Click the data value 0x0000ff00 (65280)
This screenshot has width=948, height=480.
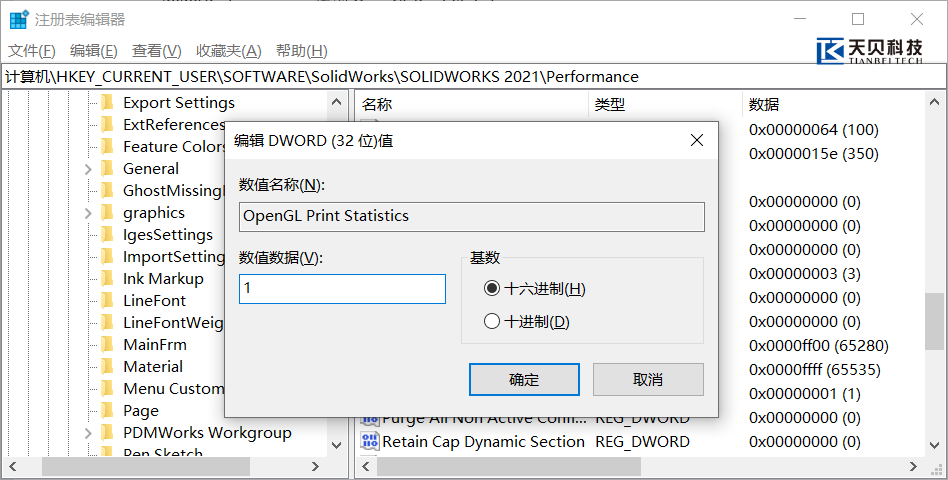pos(819,346)
